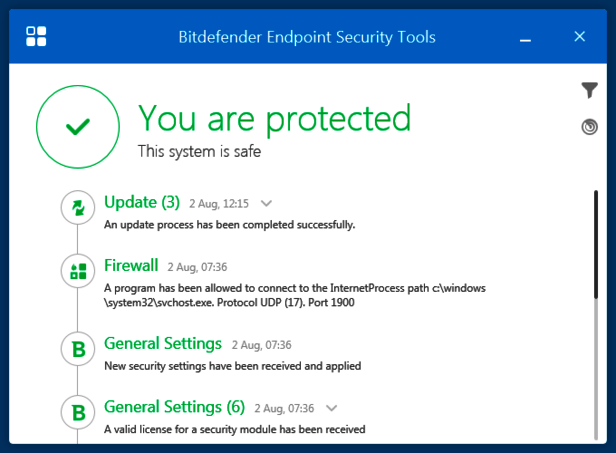Click the scan radar icon on right
The image size is (616, 453).
(x=590, y=127)
